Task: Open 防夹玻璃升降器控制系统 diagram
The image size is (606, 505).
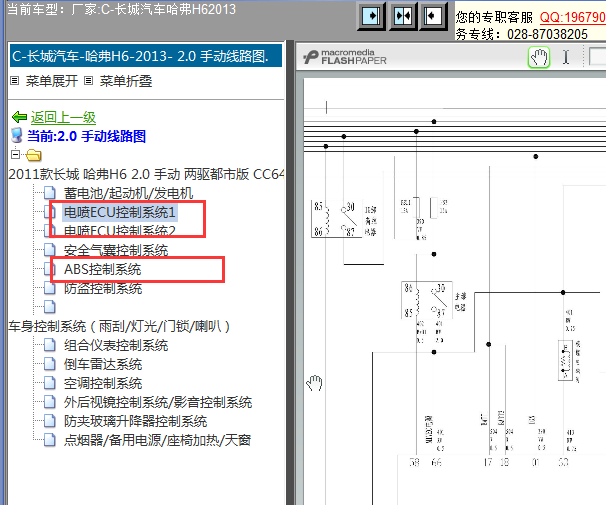Action: click(135, 421)
